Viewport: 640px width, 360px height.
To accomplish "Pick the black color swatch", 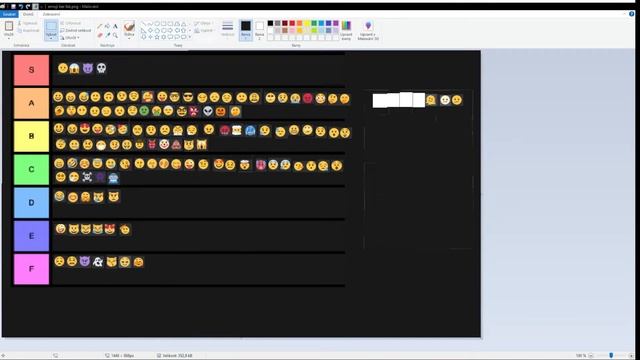I will [x=270, y=23].
